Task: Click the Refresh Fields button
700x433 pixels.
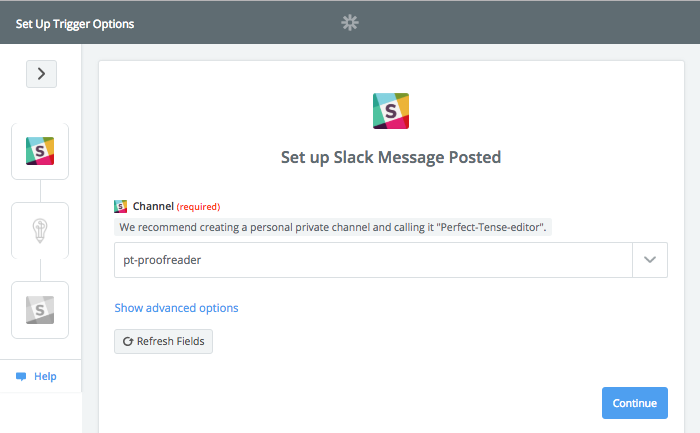Action: tap(163, 341)
